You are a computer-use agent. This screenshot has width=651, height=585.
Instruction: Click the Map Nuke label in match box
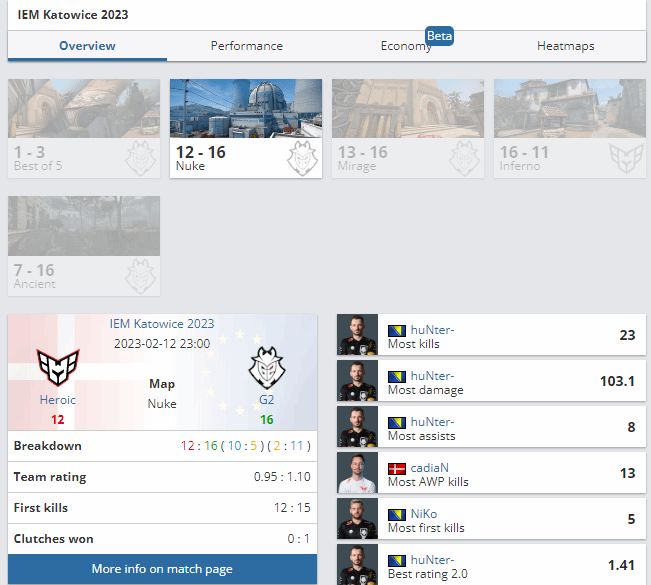[x=162, y=394]
